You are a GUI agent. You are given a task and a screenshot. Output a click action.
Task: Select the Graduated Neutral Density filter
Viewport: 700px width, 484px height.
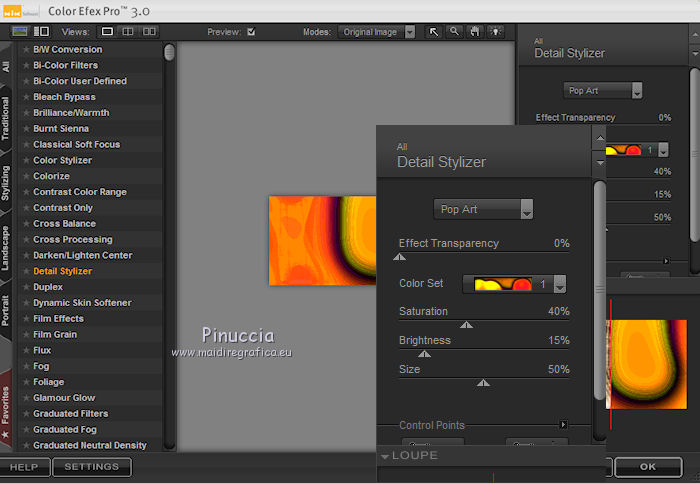click(x=90, y=445)
